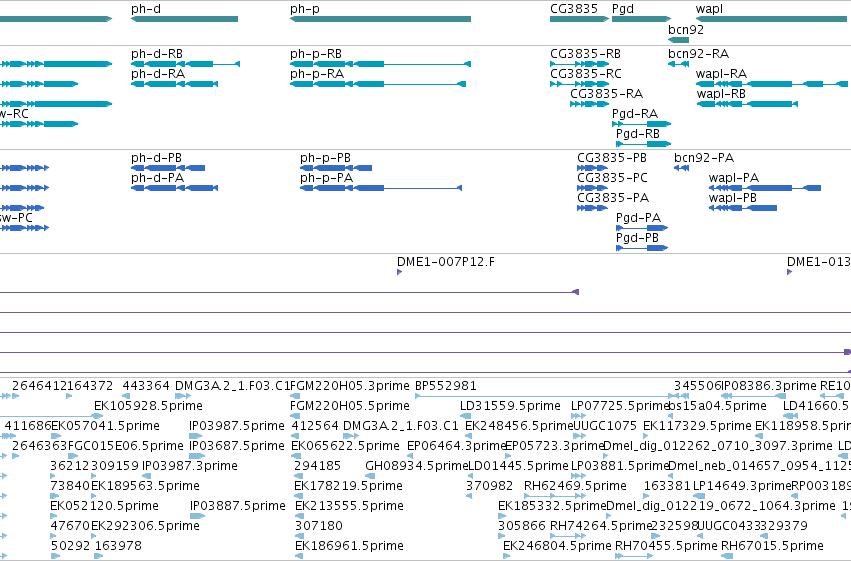This screenshot has height=561, width=851.
Task: Click the EK185332.5prime EST label
Action: point(552,506)
